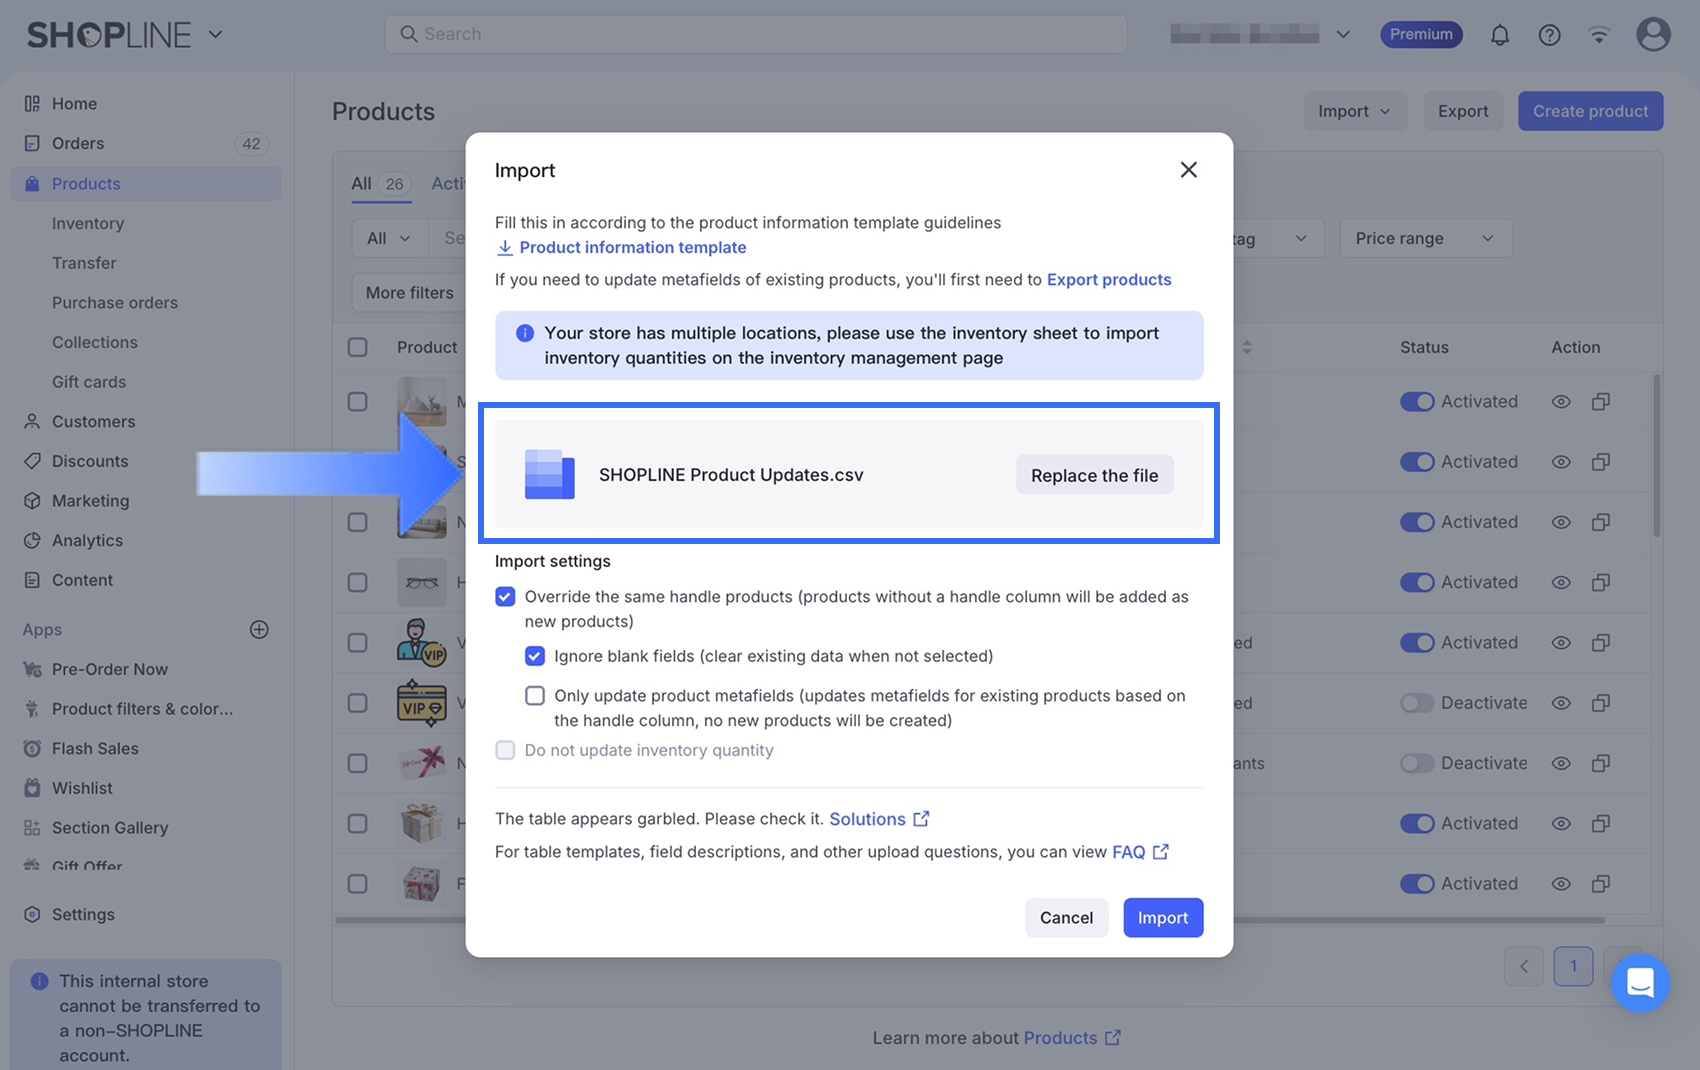This screenshot has height=1070, width=1700.
Task: Open Orders in the sidebar menu
Action: pos(78,143)
